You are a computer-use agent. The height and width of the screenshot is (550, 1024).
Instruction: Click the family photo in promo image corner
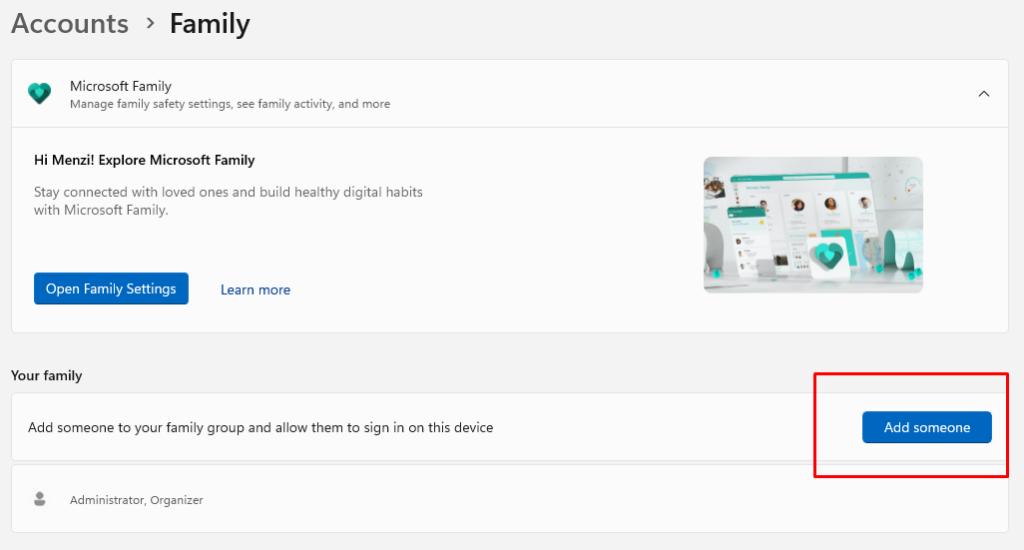pyautogui.click(x=715, y=187)
